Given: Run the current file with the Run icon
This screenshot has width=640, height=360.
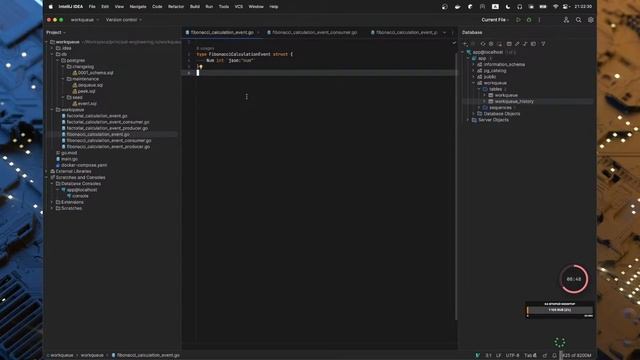Looking at the screenshot, I should (518, 20).
